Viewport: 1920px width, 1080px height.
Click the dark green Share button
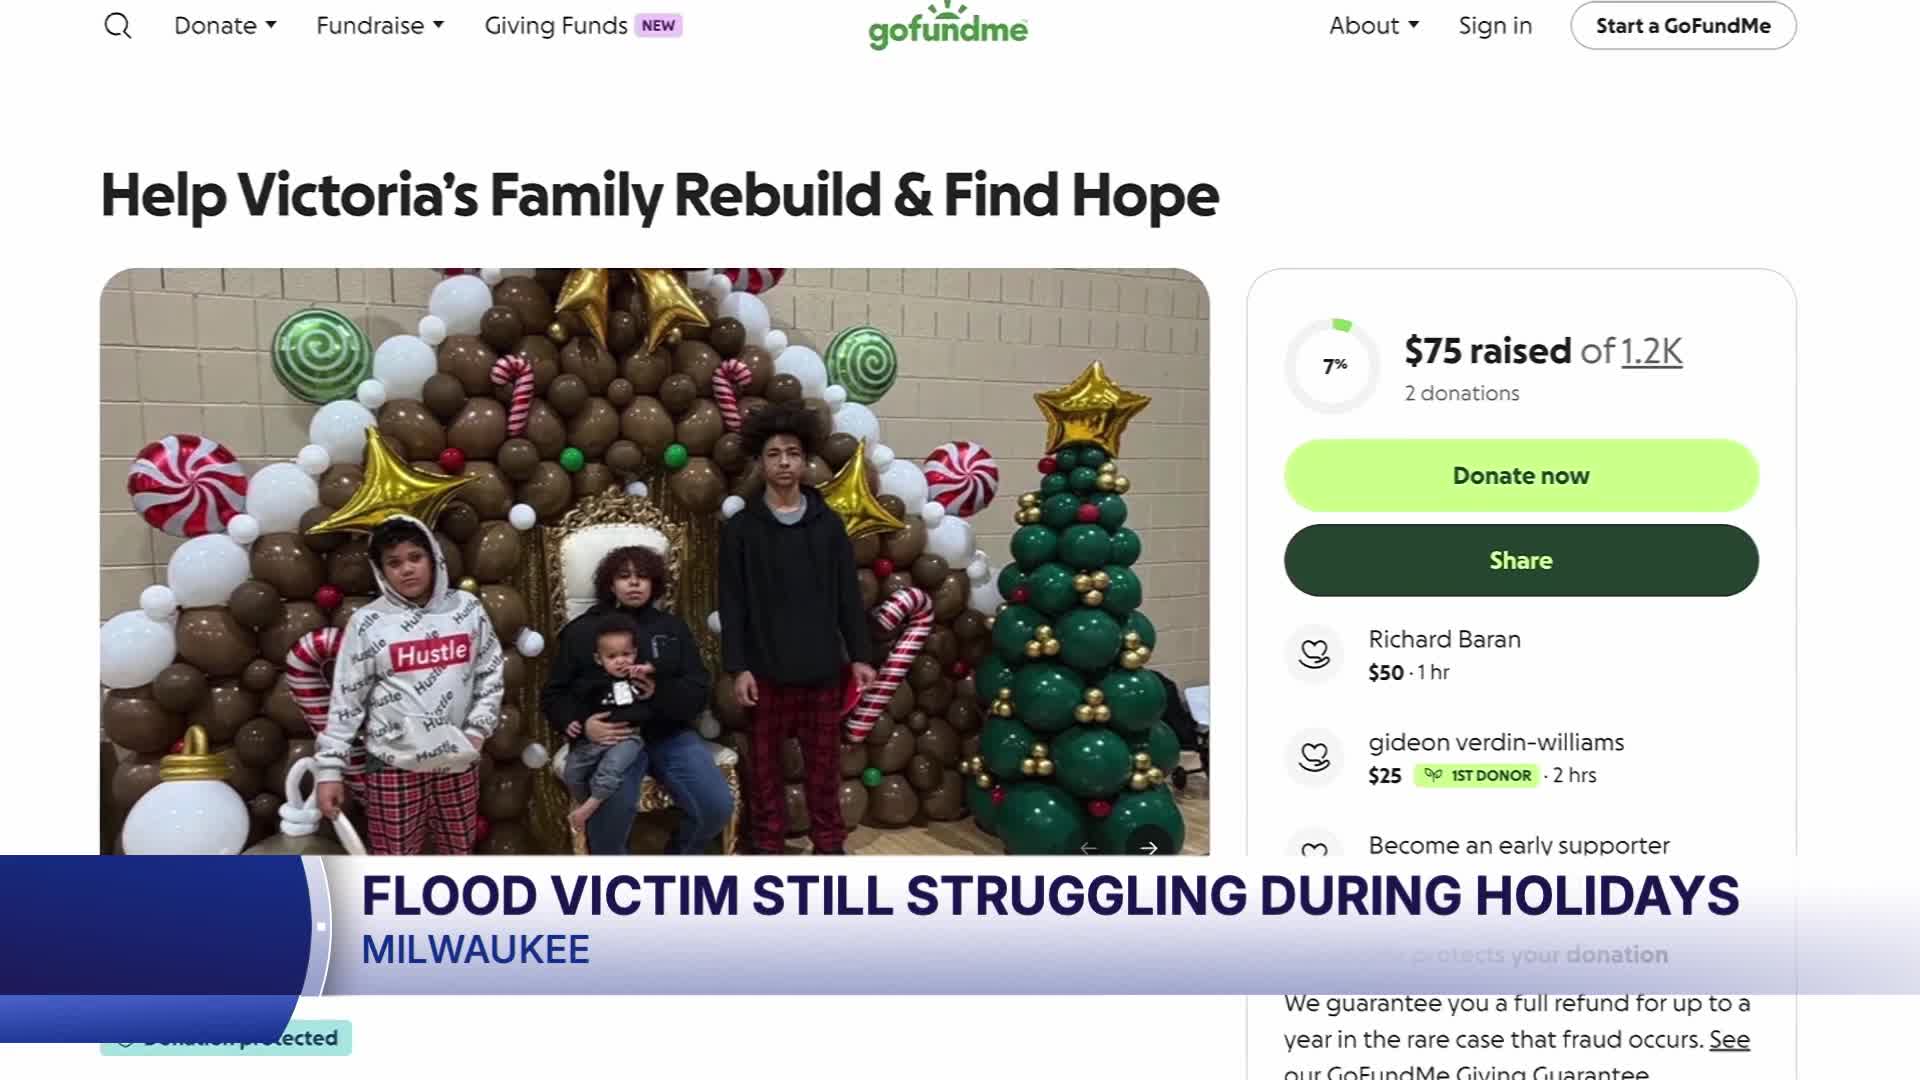click(1521, 560)
